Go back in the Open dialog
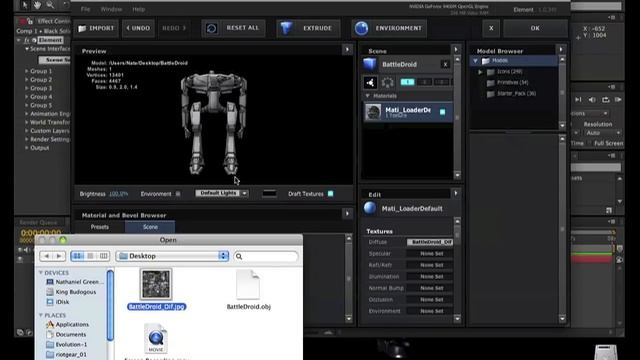Viewport: 640px width, 360px height. pos(46,256)
